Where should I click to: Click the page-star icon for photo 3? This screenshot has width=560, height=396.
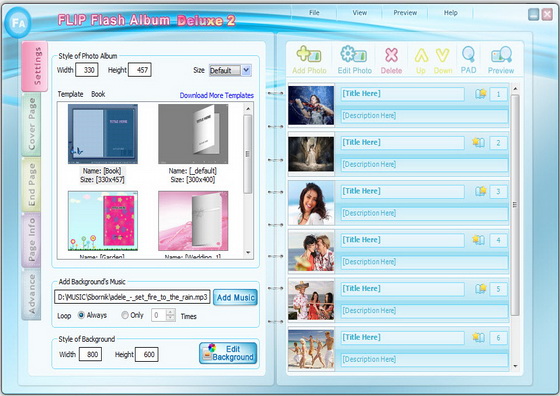[x=481, y=191]
